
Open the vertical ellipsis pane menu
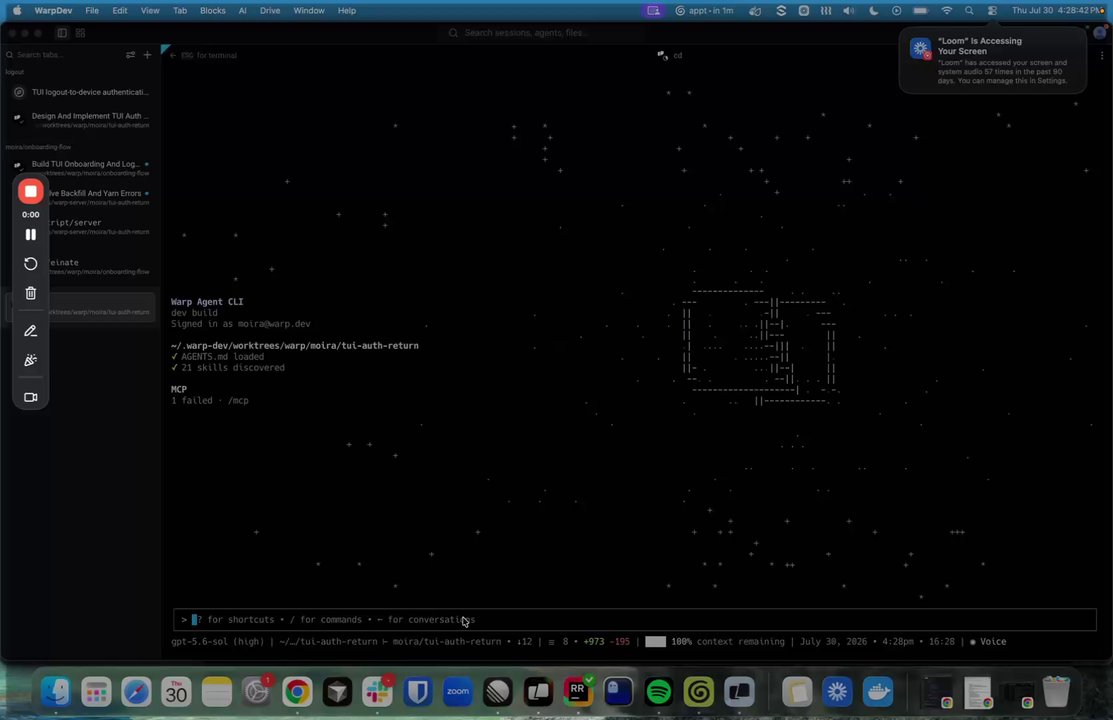pyautogui.click(x=1102, y=55)
